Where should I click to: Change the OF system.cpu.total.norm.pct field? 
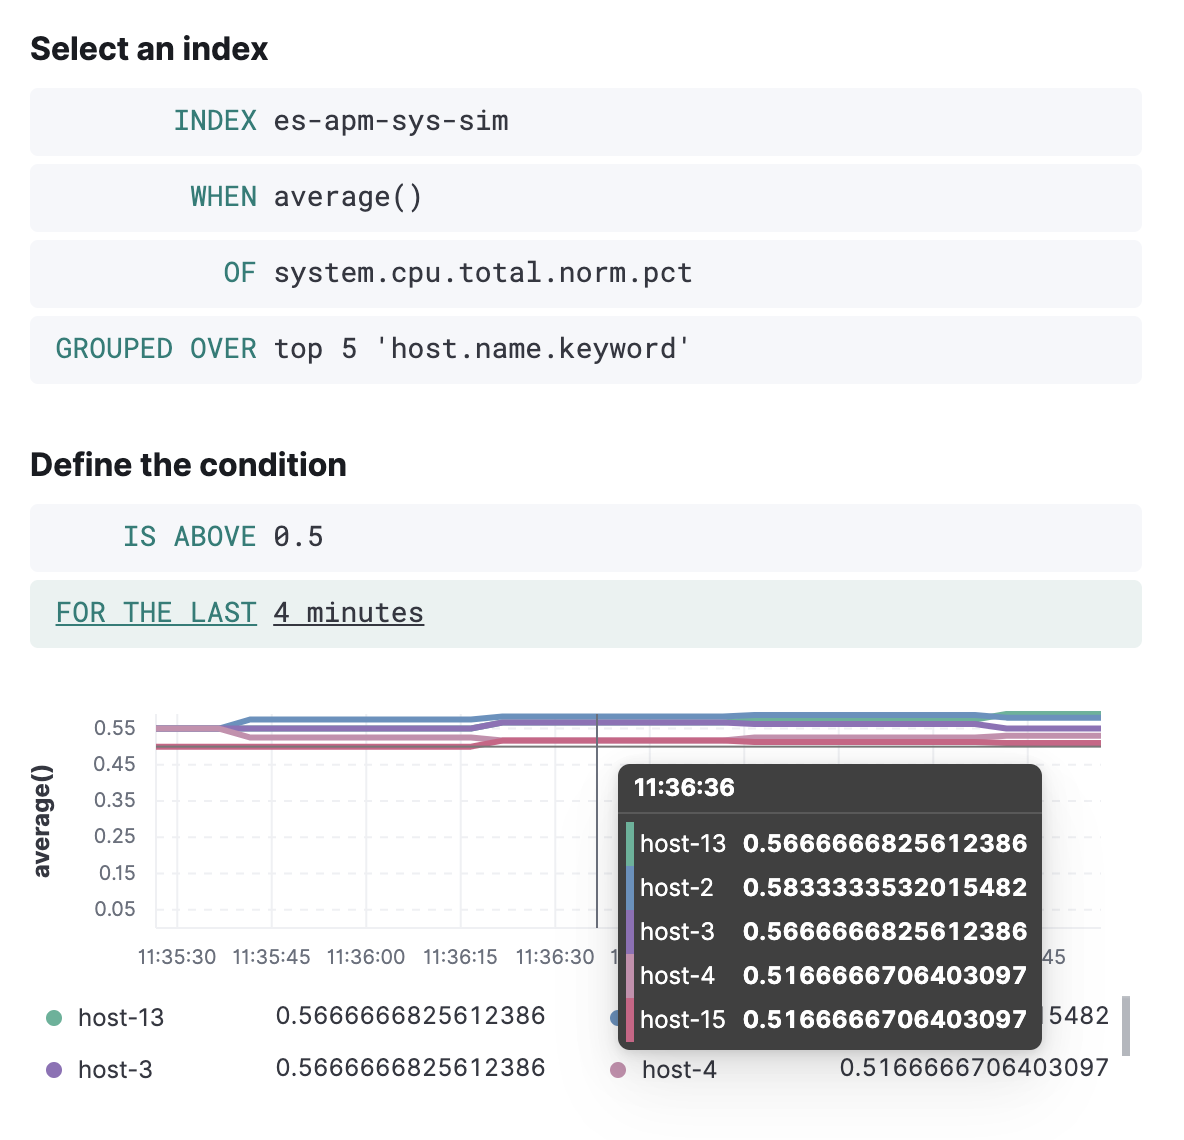[x=482, y=273]
